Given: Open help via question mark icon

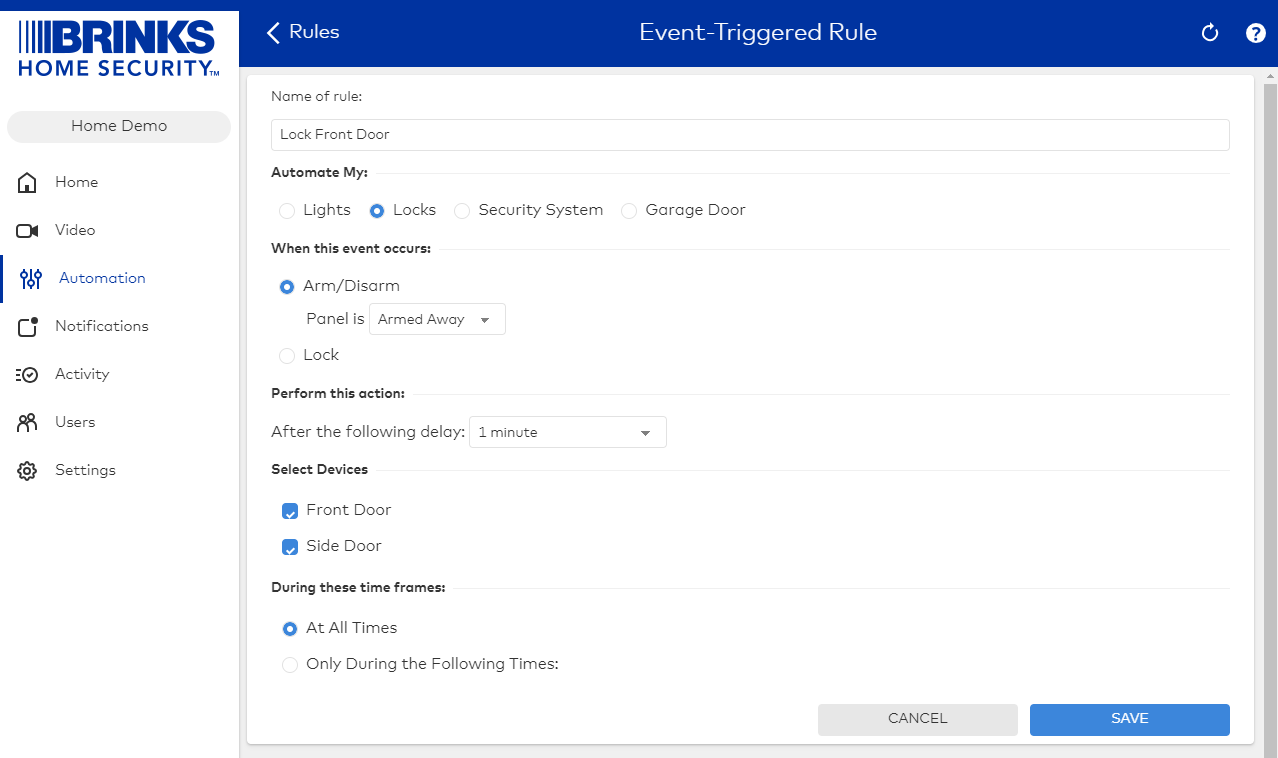Looking at the screenshot, I should (1256, 33).
